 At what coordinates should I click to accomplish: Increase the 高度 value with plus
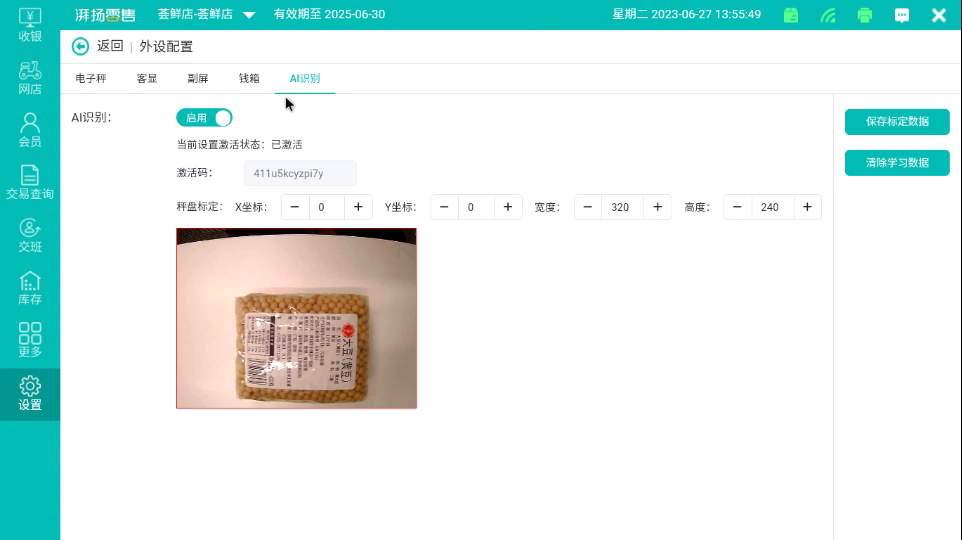807,207
